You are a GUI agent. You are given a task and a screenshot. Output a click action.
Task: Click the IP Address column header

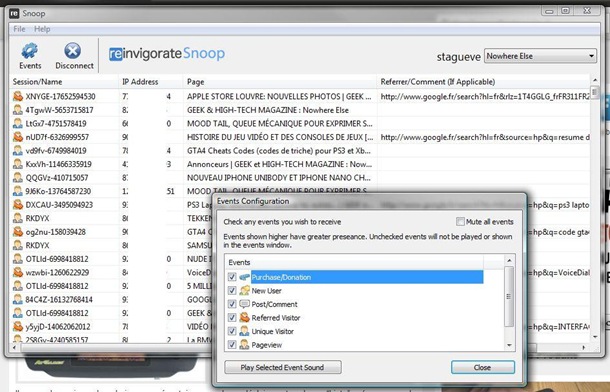[x=151, y=82]
